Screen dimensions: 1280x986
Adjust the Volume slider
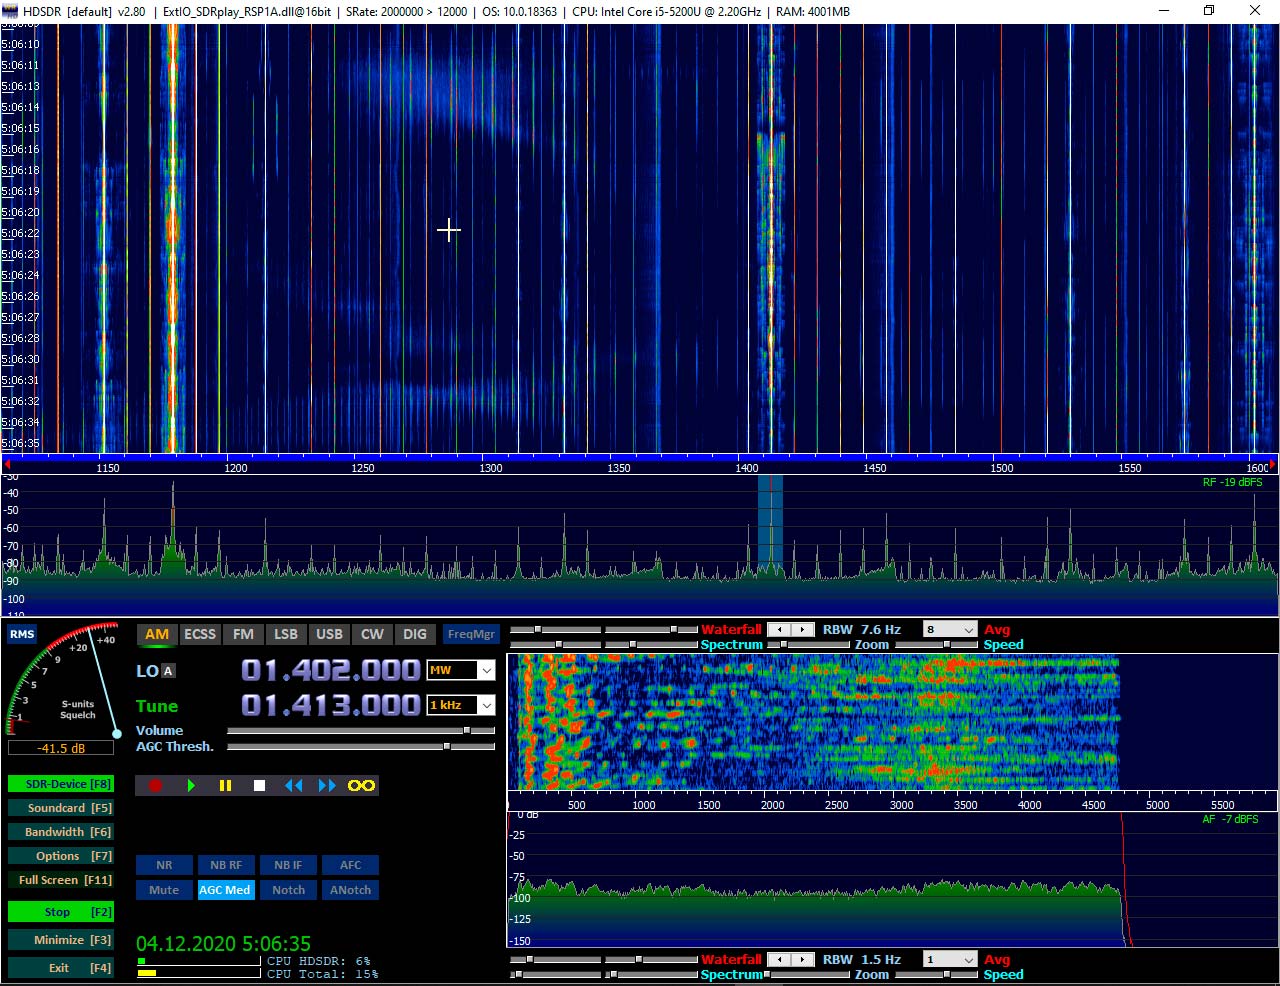361,731
